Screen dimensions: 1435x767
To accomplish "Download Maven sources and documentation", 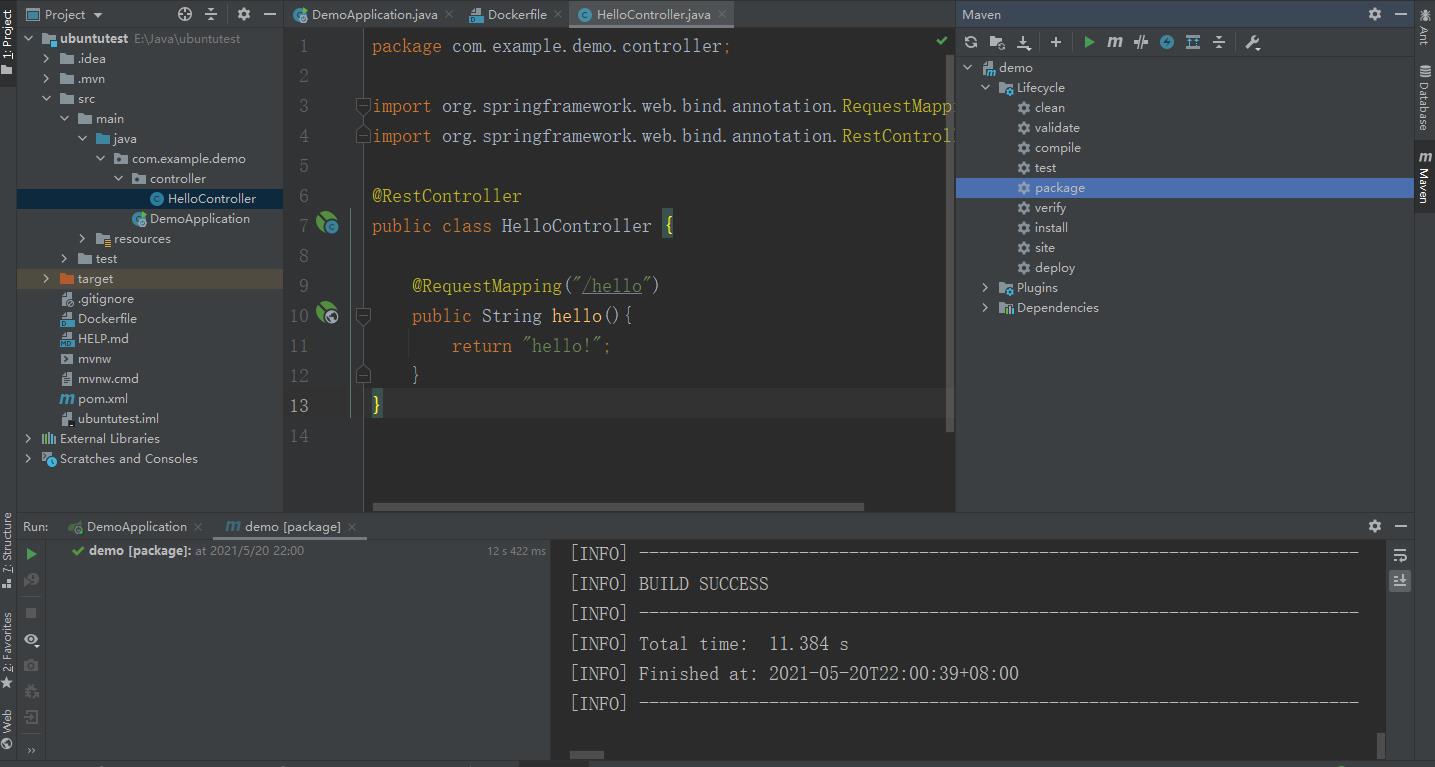I will tap(1024, 42).
